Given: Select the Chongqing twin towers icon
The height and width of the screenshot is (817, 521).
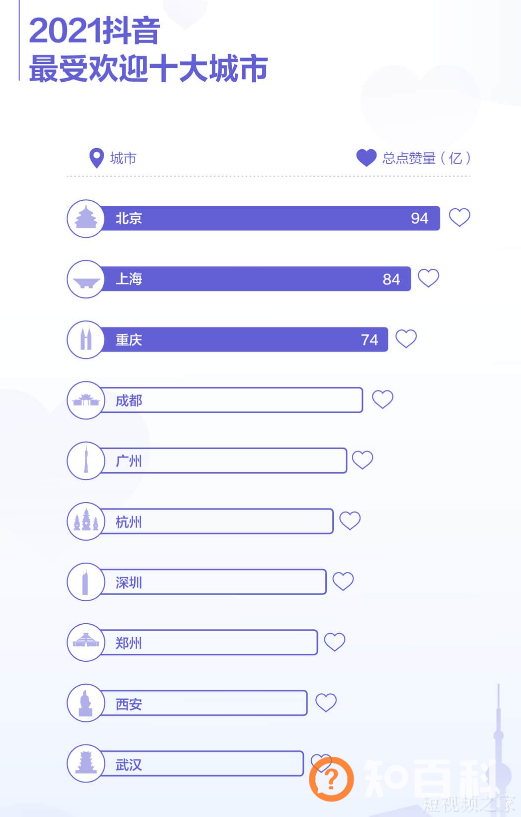Looking at the screenshot, I should pyautogui.click(x=86, y=340).
